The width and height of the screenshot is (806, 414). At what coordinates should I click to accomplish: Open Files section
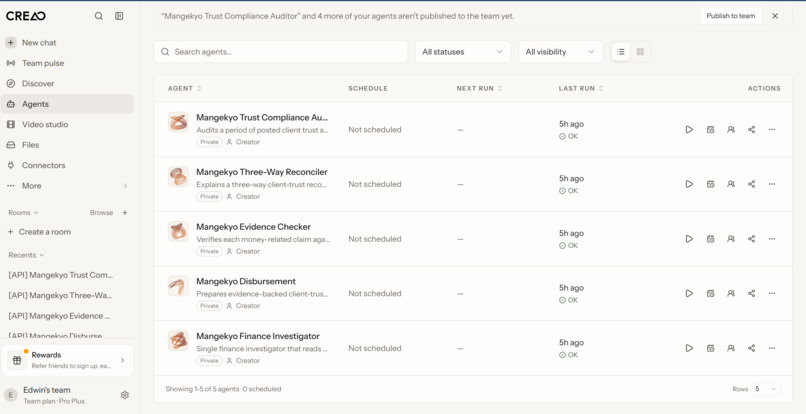click(x=67, y=145)
